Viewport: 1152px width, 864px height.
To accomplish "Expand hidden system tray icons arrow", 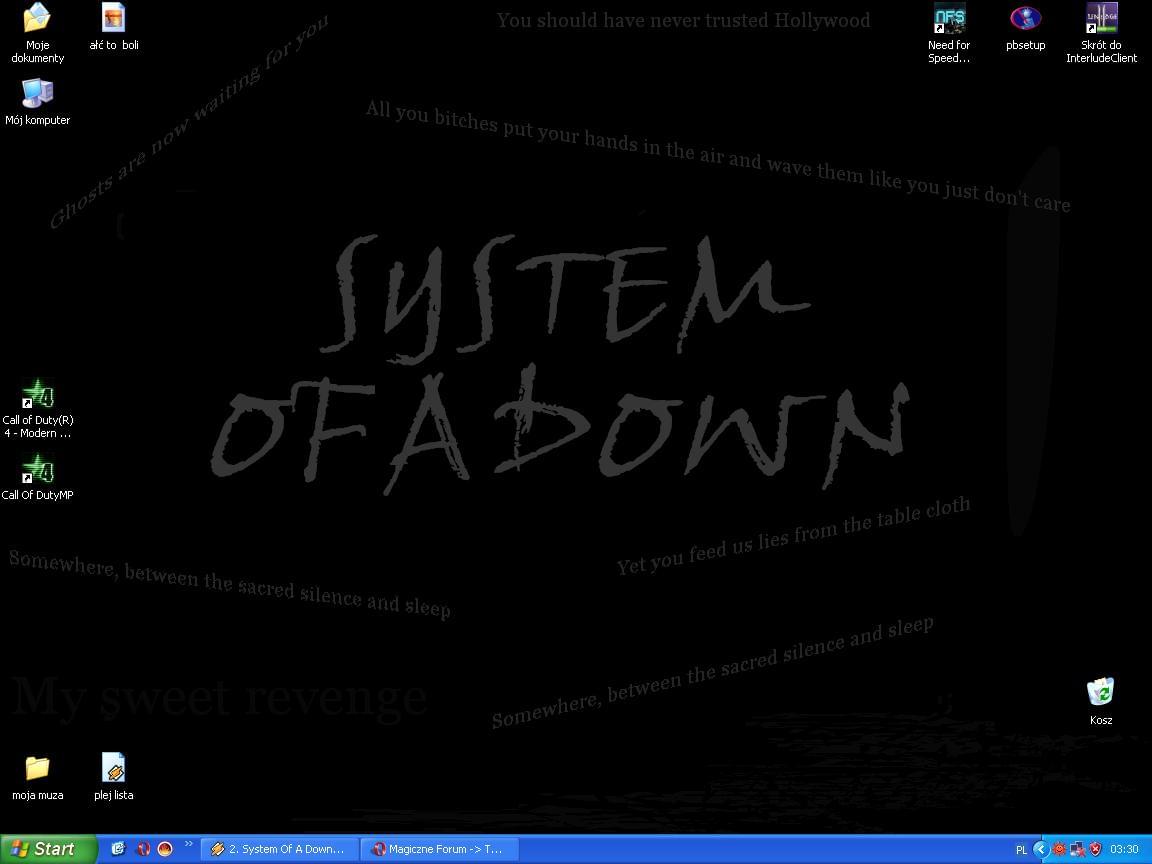I will click(x=1040, y=849).
